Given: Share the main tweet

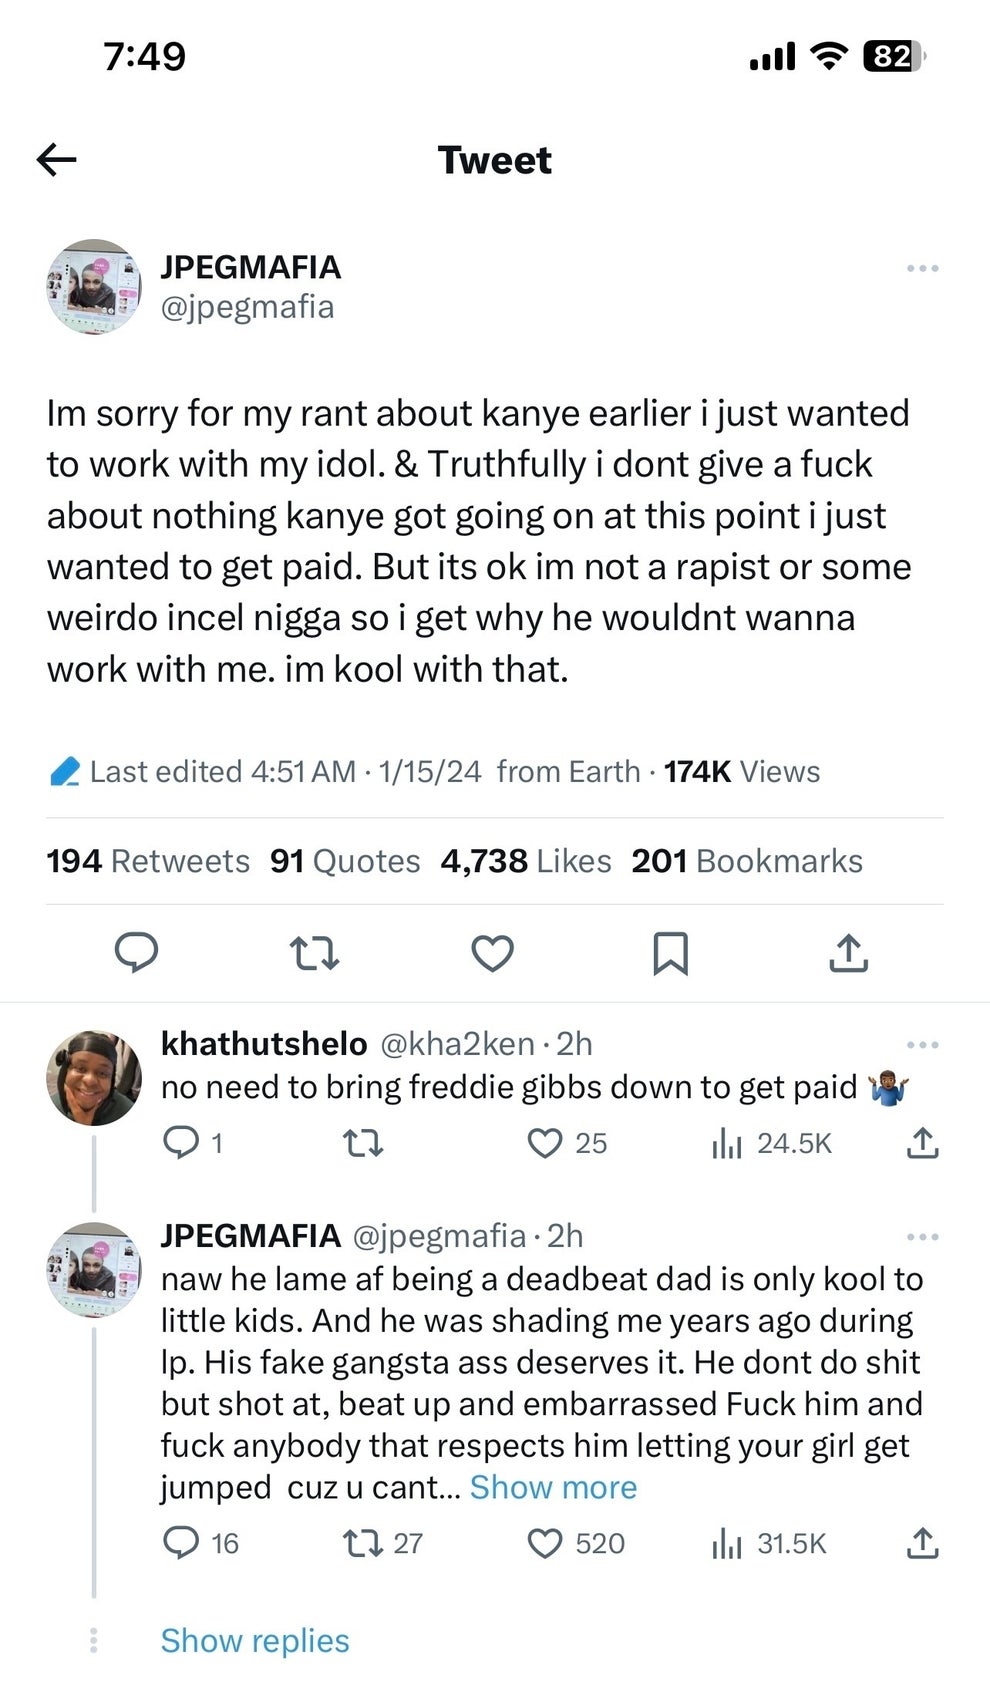Looking at the screenshot, I should [848, 953].
